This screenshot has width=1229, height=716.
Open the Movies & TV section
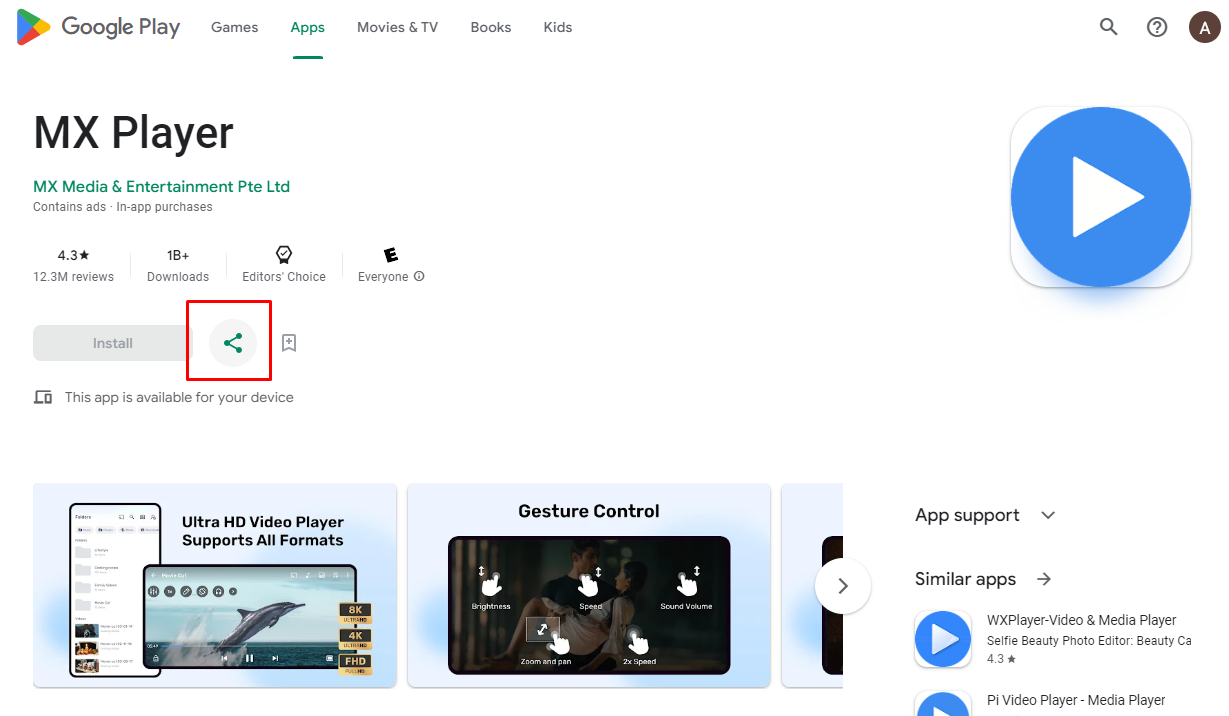click(396, 27)
